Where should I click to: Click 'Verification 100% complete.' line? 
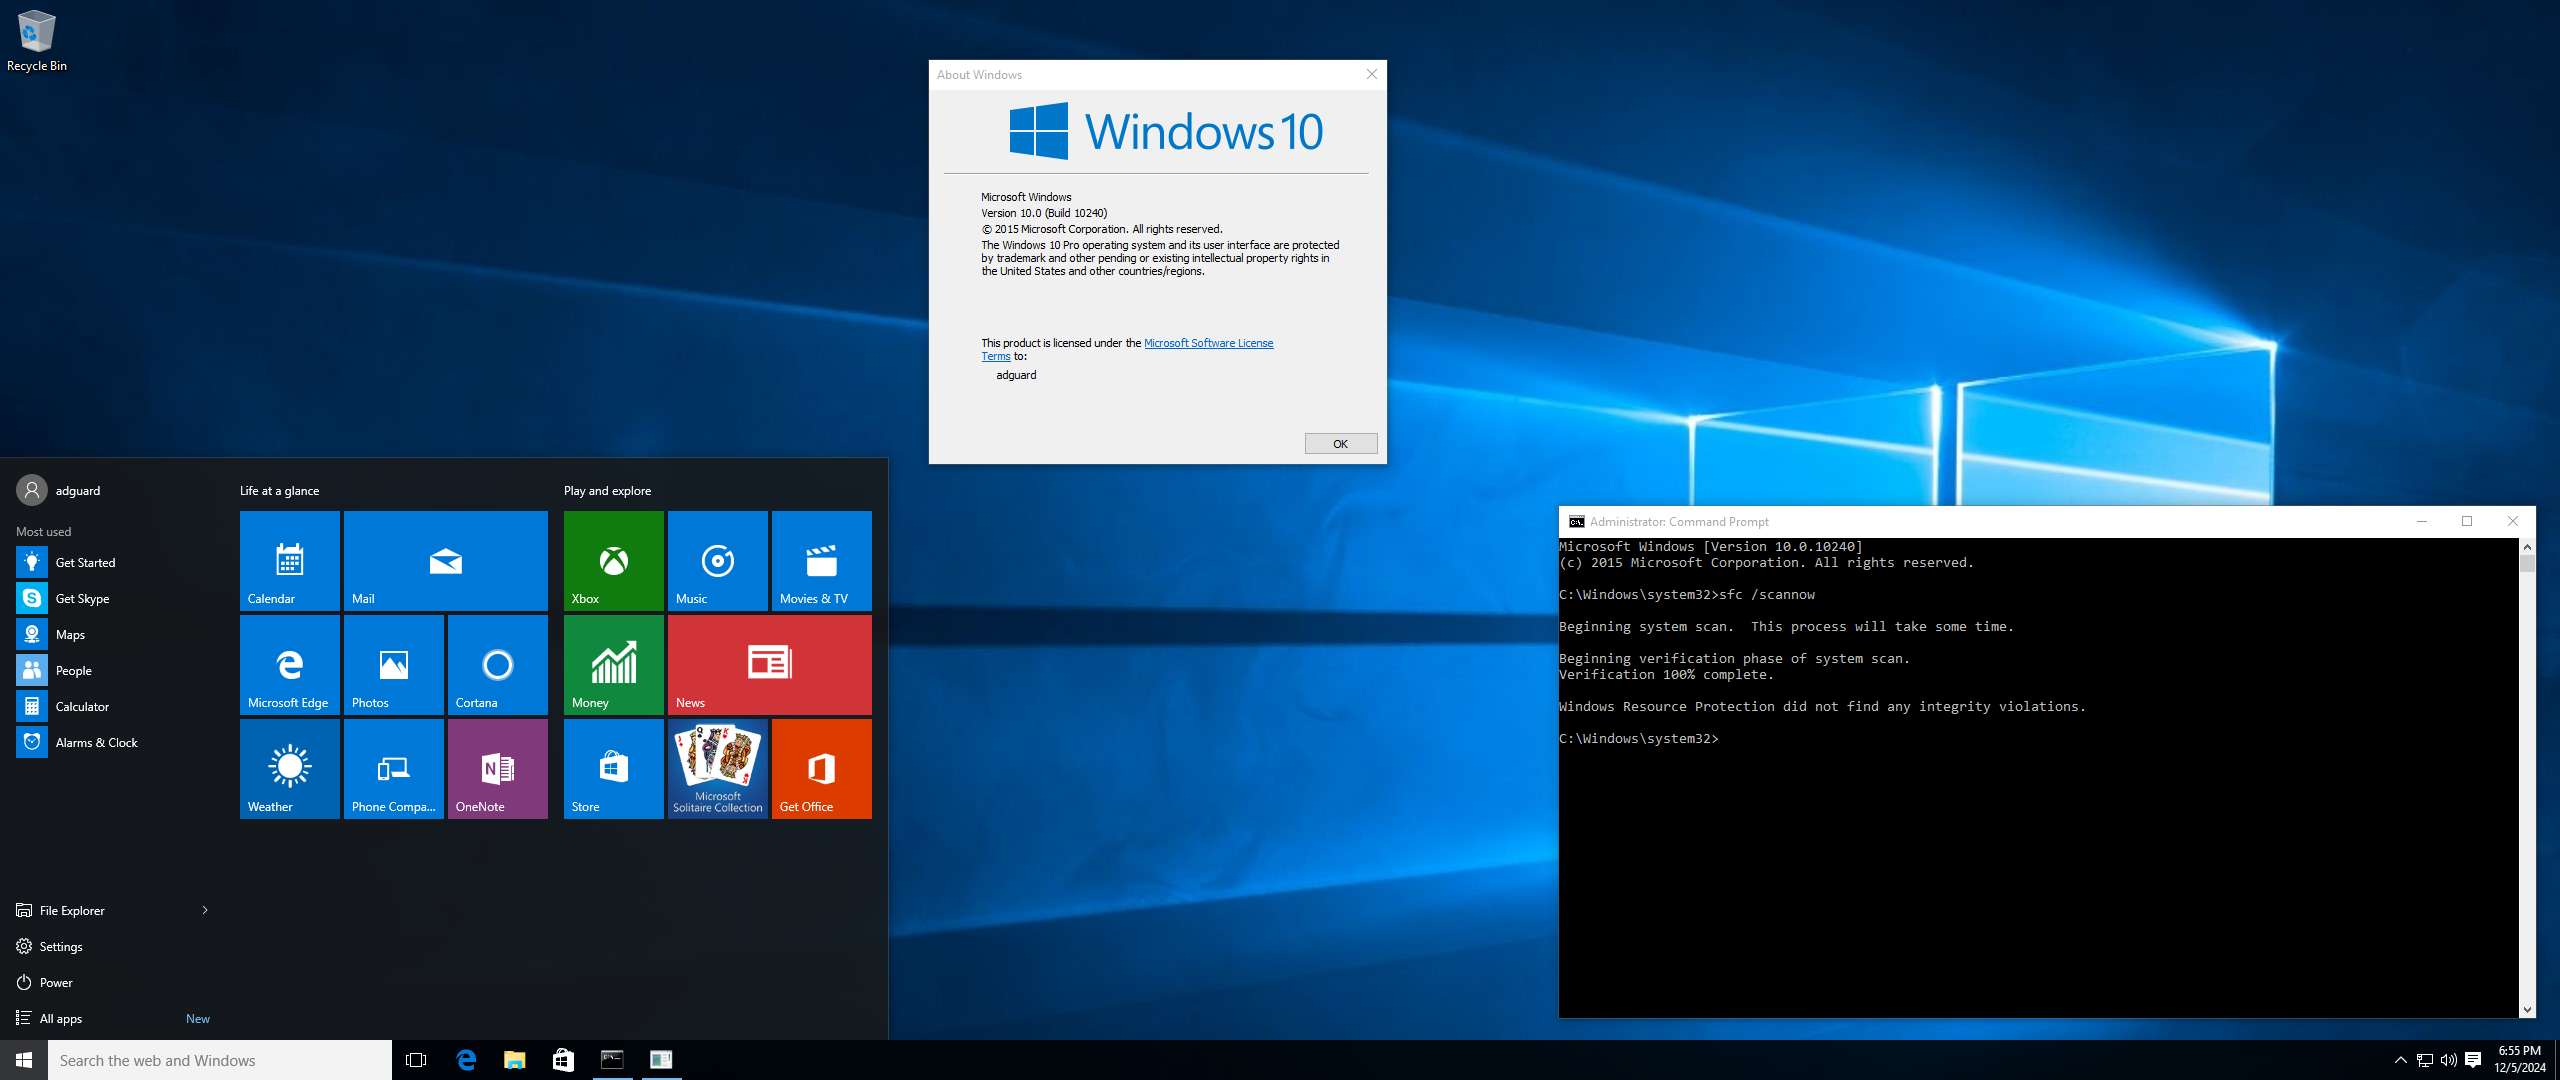(1666, 675)
